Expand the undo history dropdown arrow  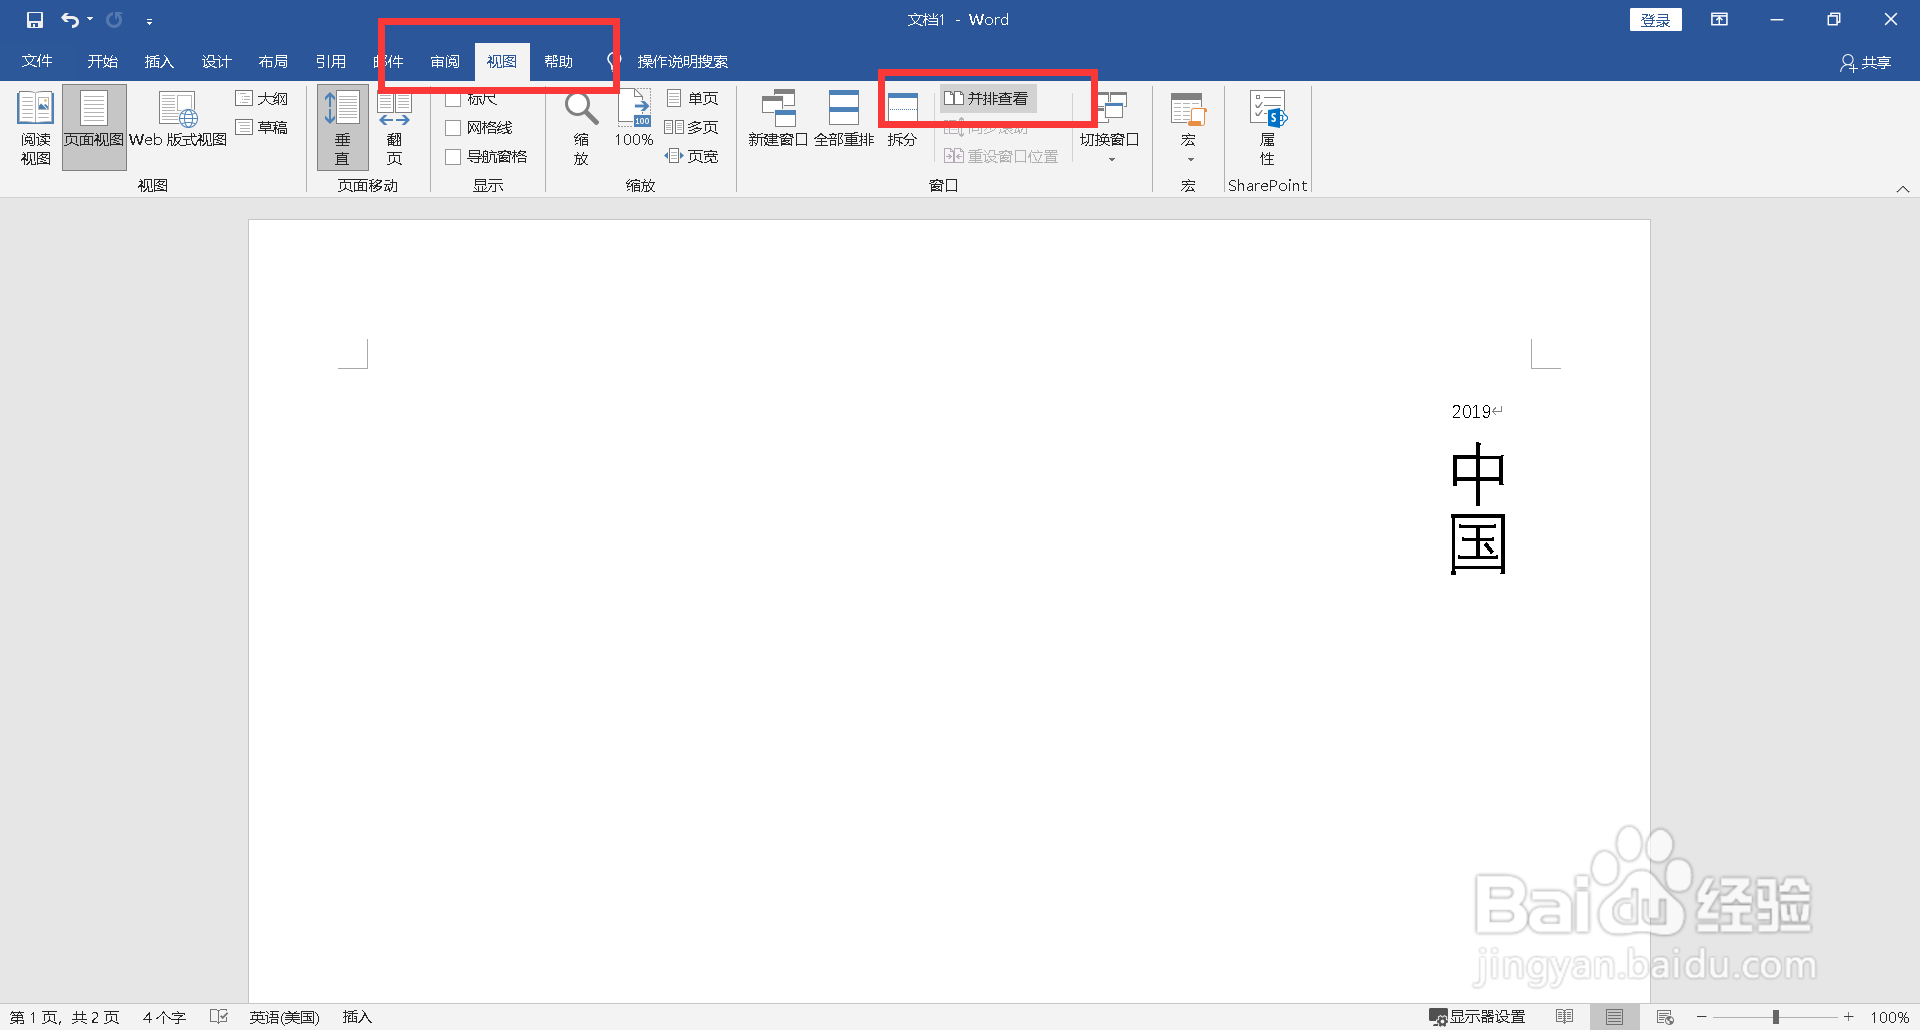click(90, 20)
